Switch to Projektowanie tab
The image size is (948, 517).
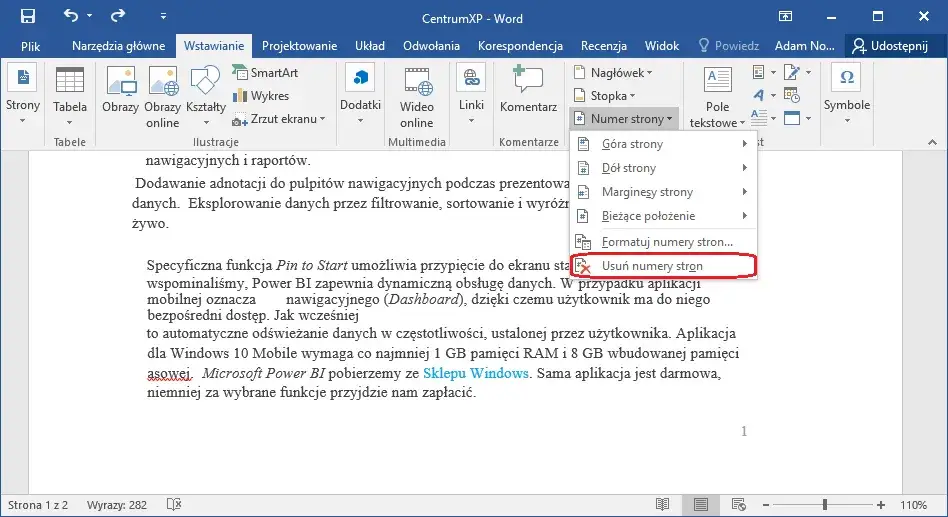pos(299,46)
